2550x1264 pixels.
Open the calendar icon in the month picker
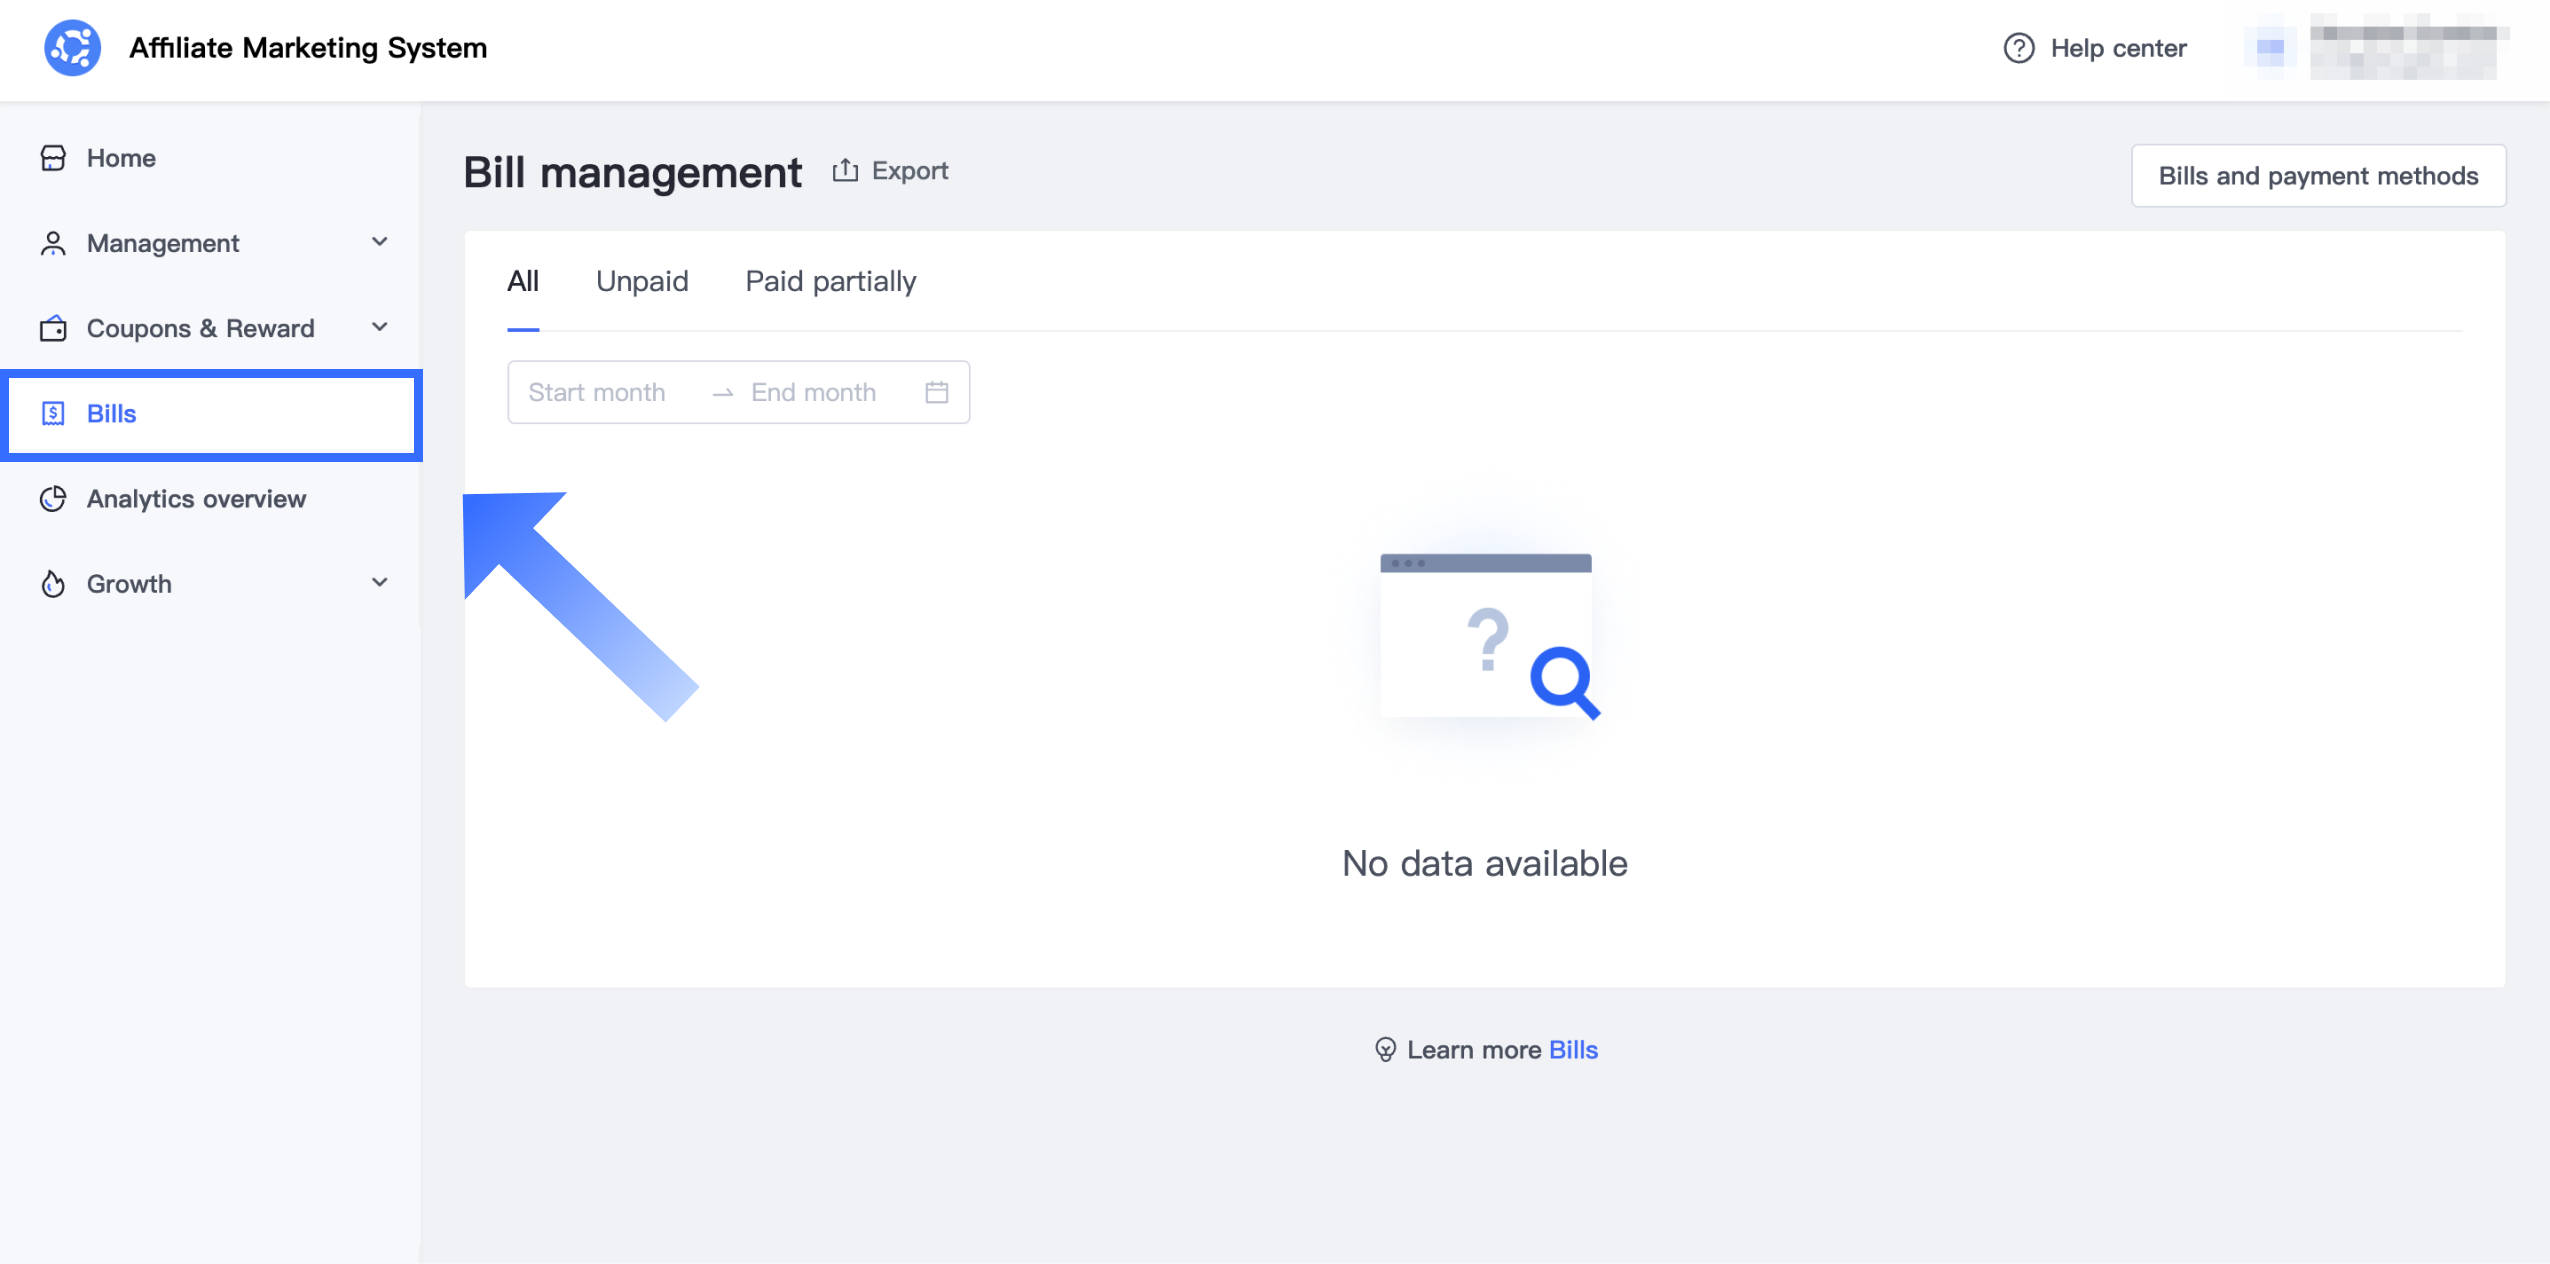[x=936, y=392]
